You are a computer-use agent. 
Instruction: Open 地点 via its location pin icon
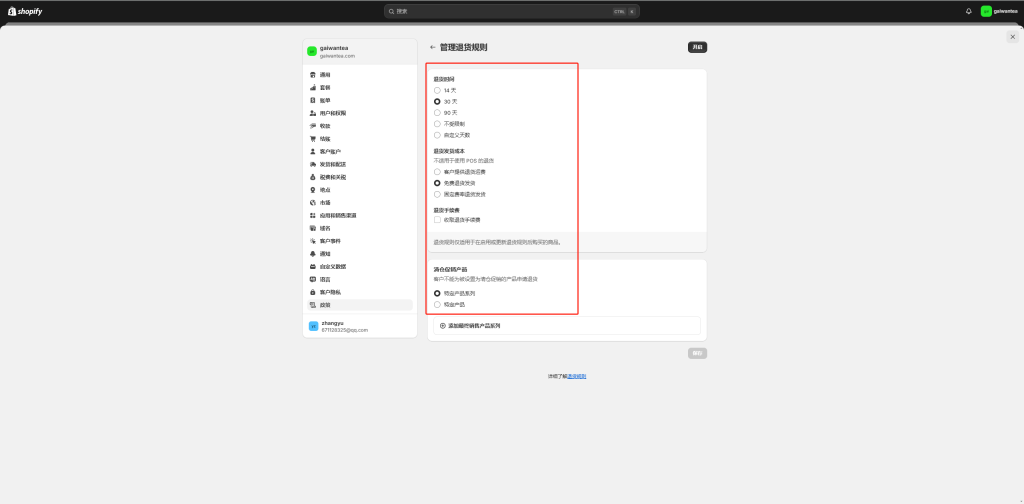tap(313, 190)
